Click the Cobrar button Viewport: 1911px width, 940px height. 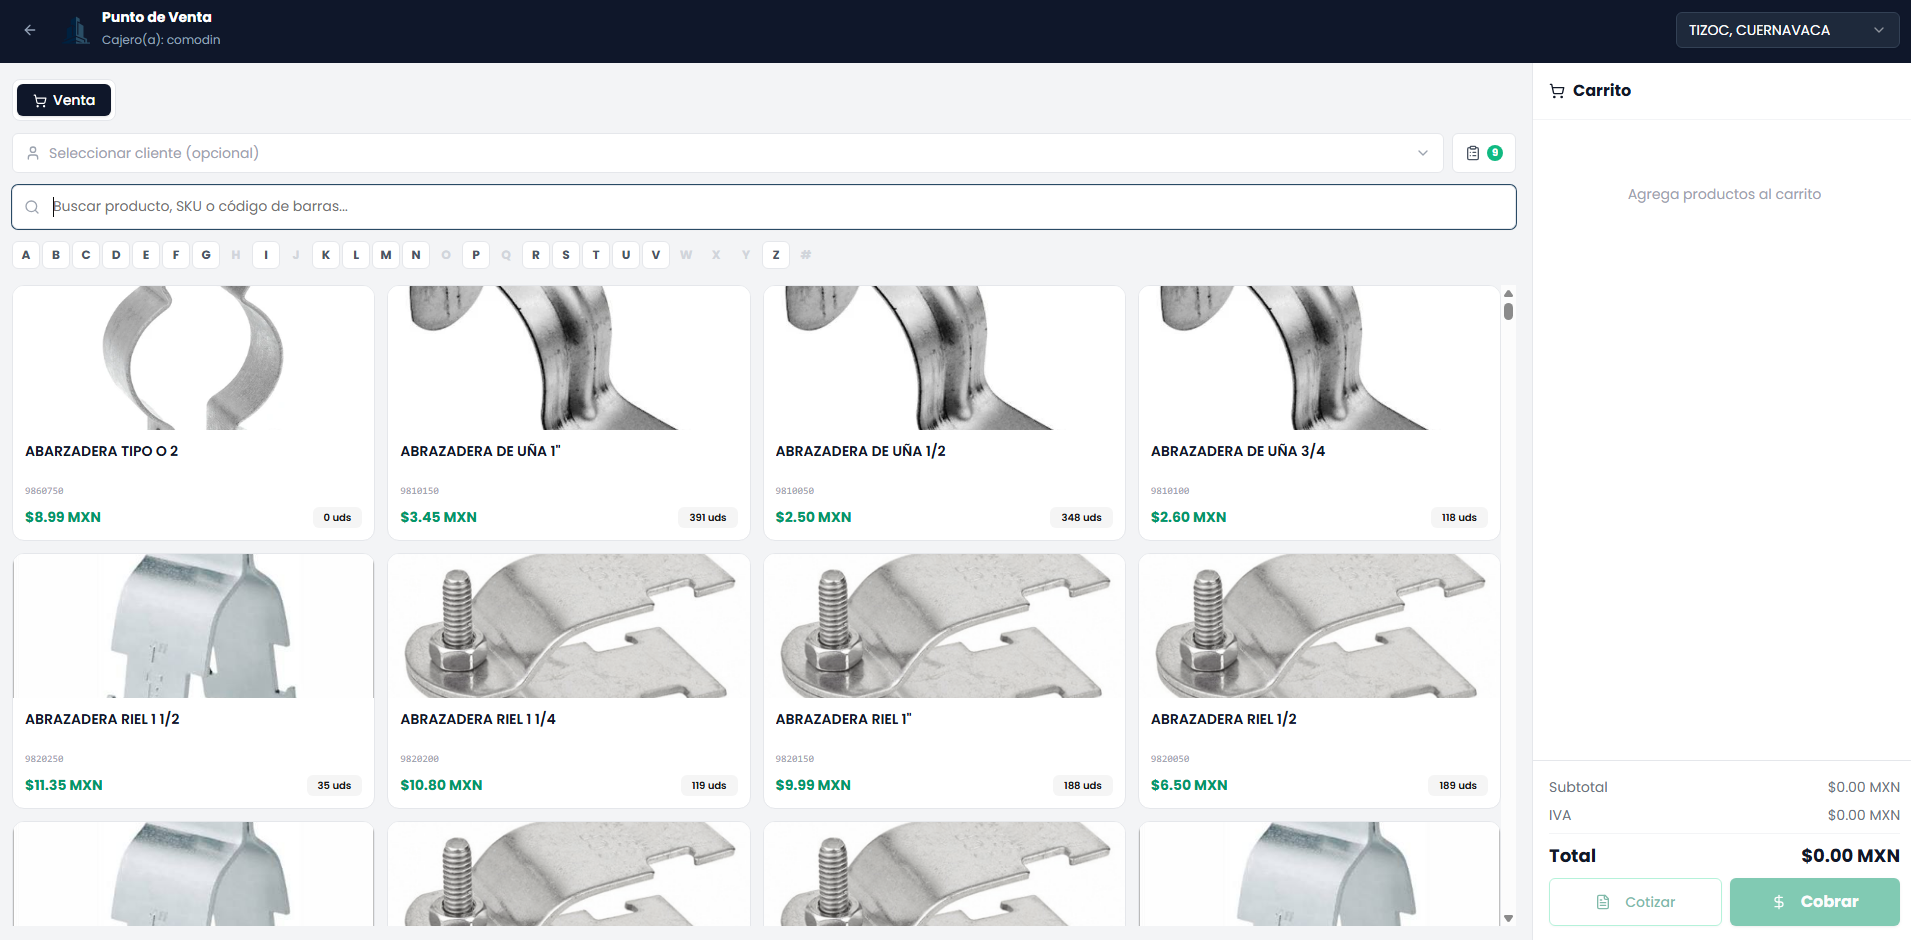(x=1815, y=902)
